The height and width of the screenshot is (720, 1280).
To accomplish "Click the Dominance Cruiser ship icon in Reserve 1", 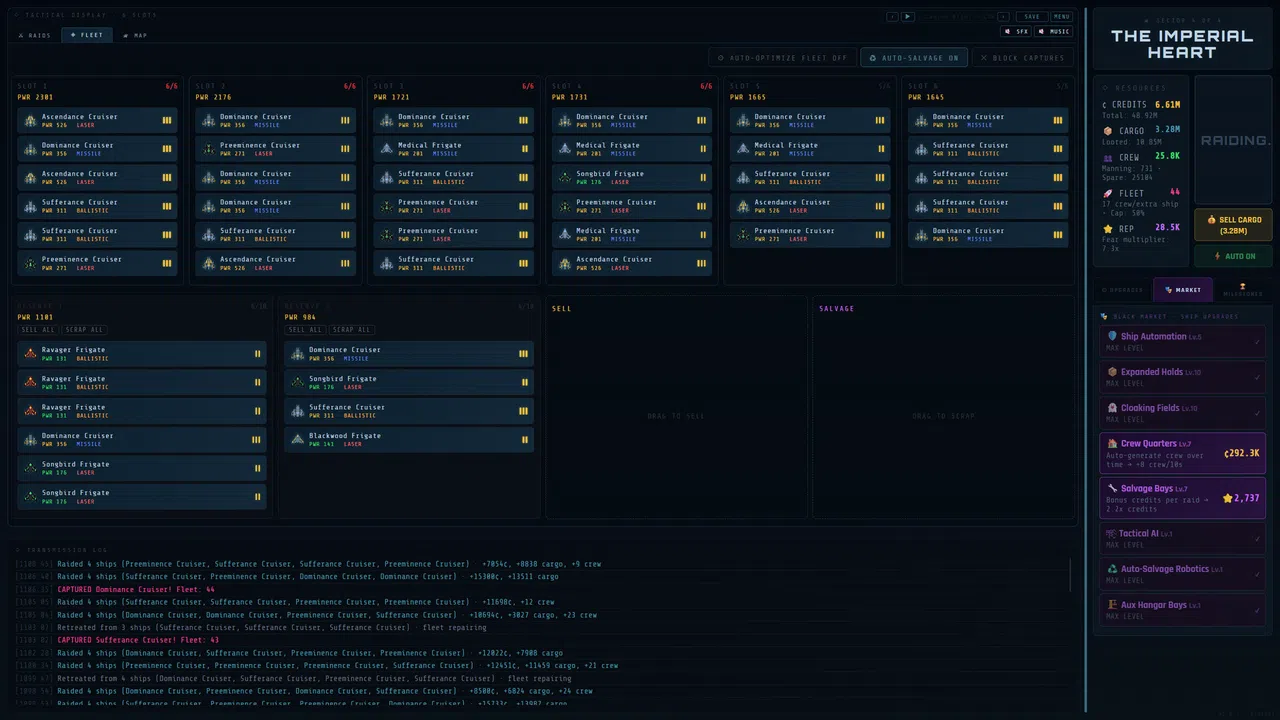I will pyautogui.click(x=31, y=439).
